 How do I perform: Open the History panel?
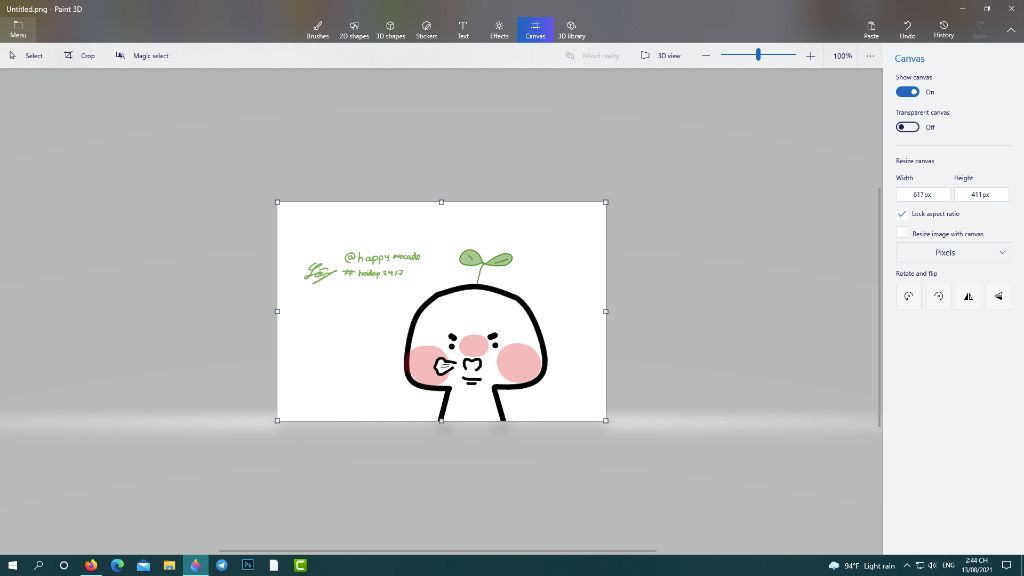click(944, 30)
